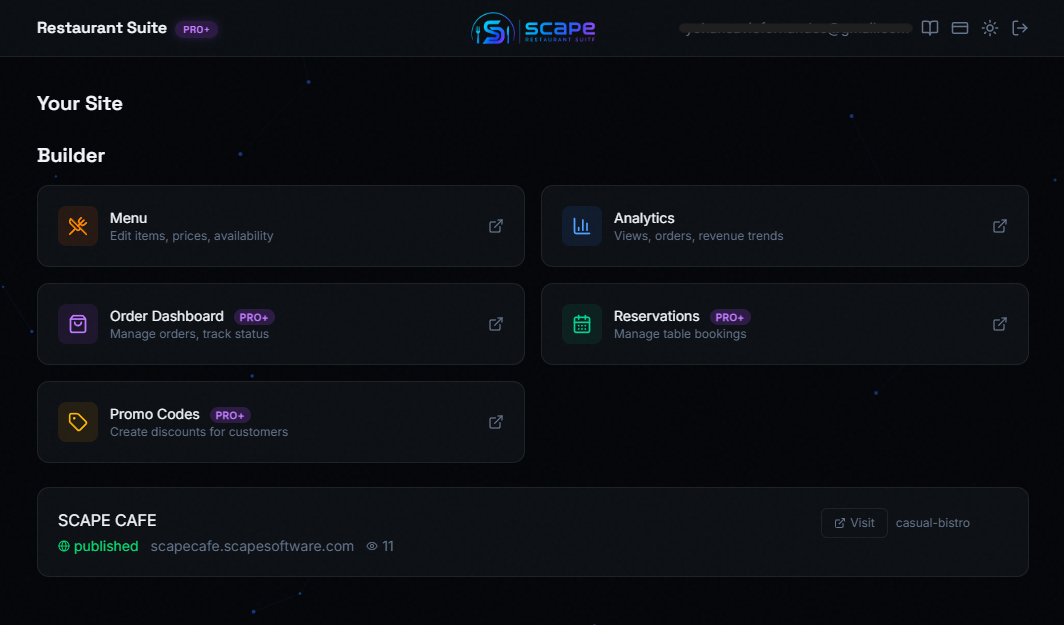Click the purple Order Dashboard bag icon
This screenshot has height=625, width=1064.
(x=78, y=324)
